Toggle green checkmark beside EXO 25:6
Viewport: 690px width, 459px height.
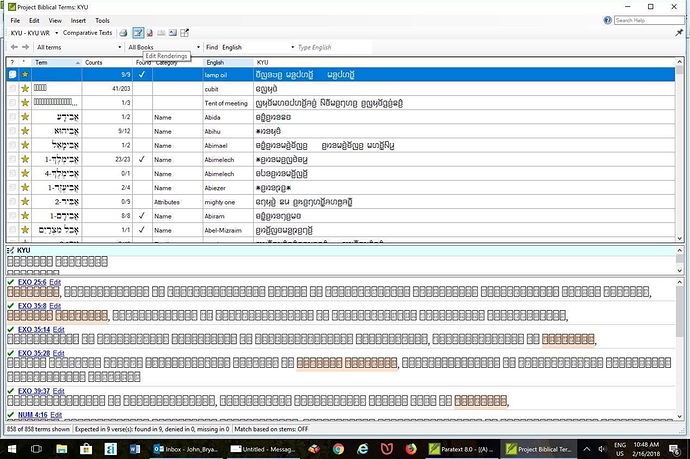click(x=11, y=282)
